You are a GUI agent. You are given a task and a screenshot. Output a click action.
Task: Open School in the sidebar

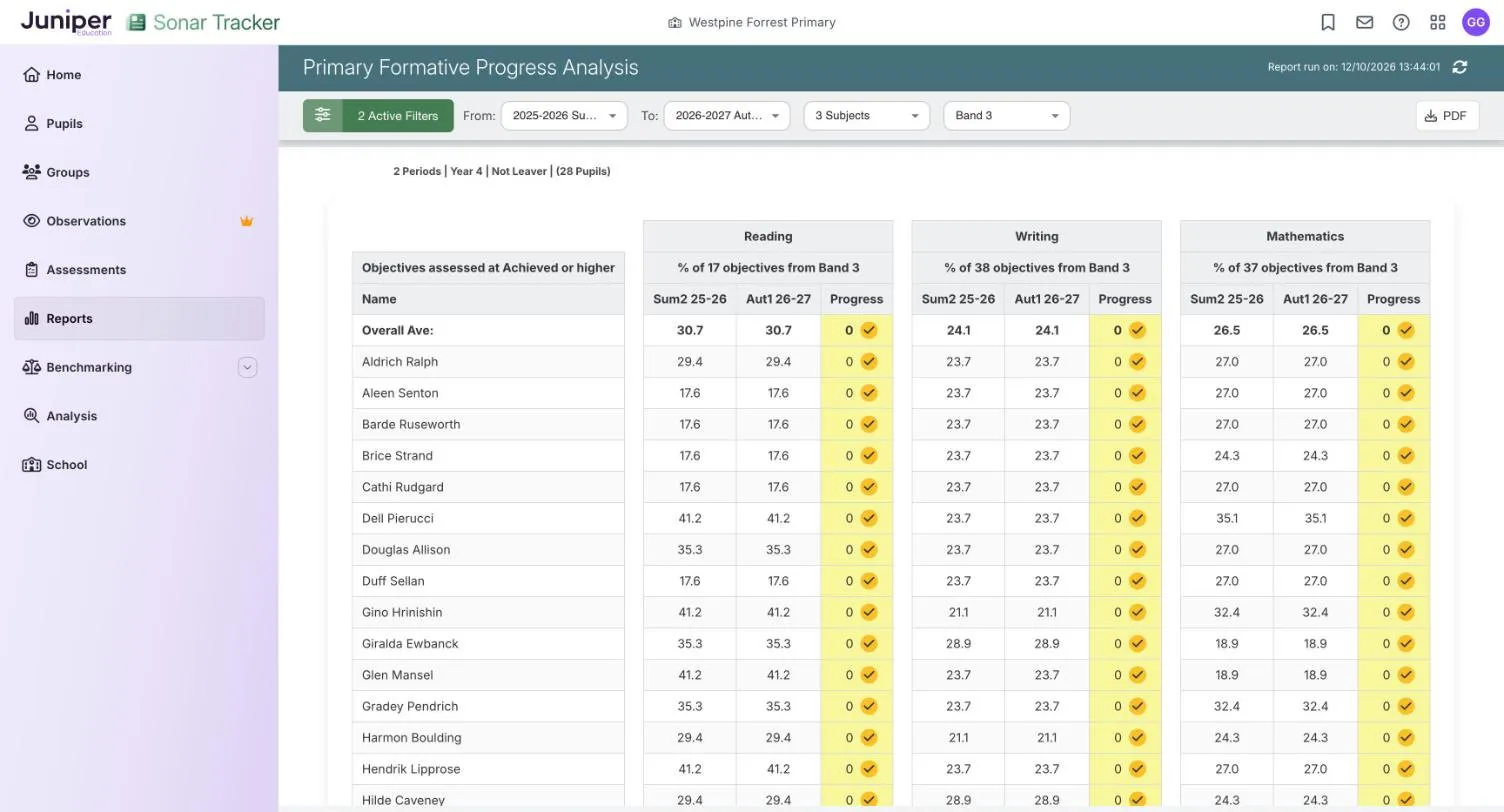tap(139, 465)
